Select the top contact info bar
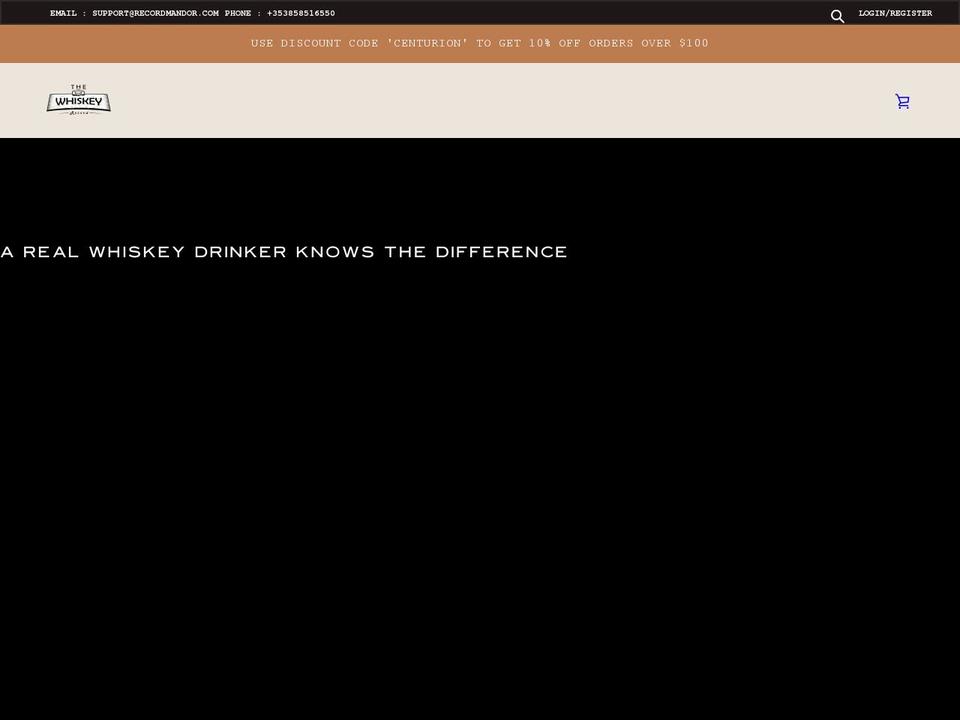This screenshot has height=720, width=960. [x=480, y=13]
